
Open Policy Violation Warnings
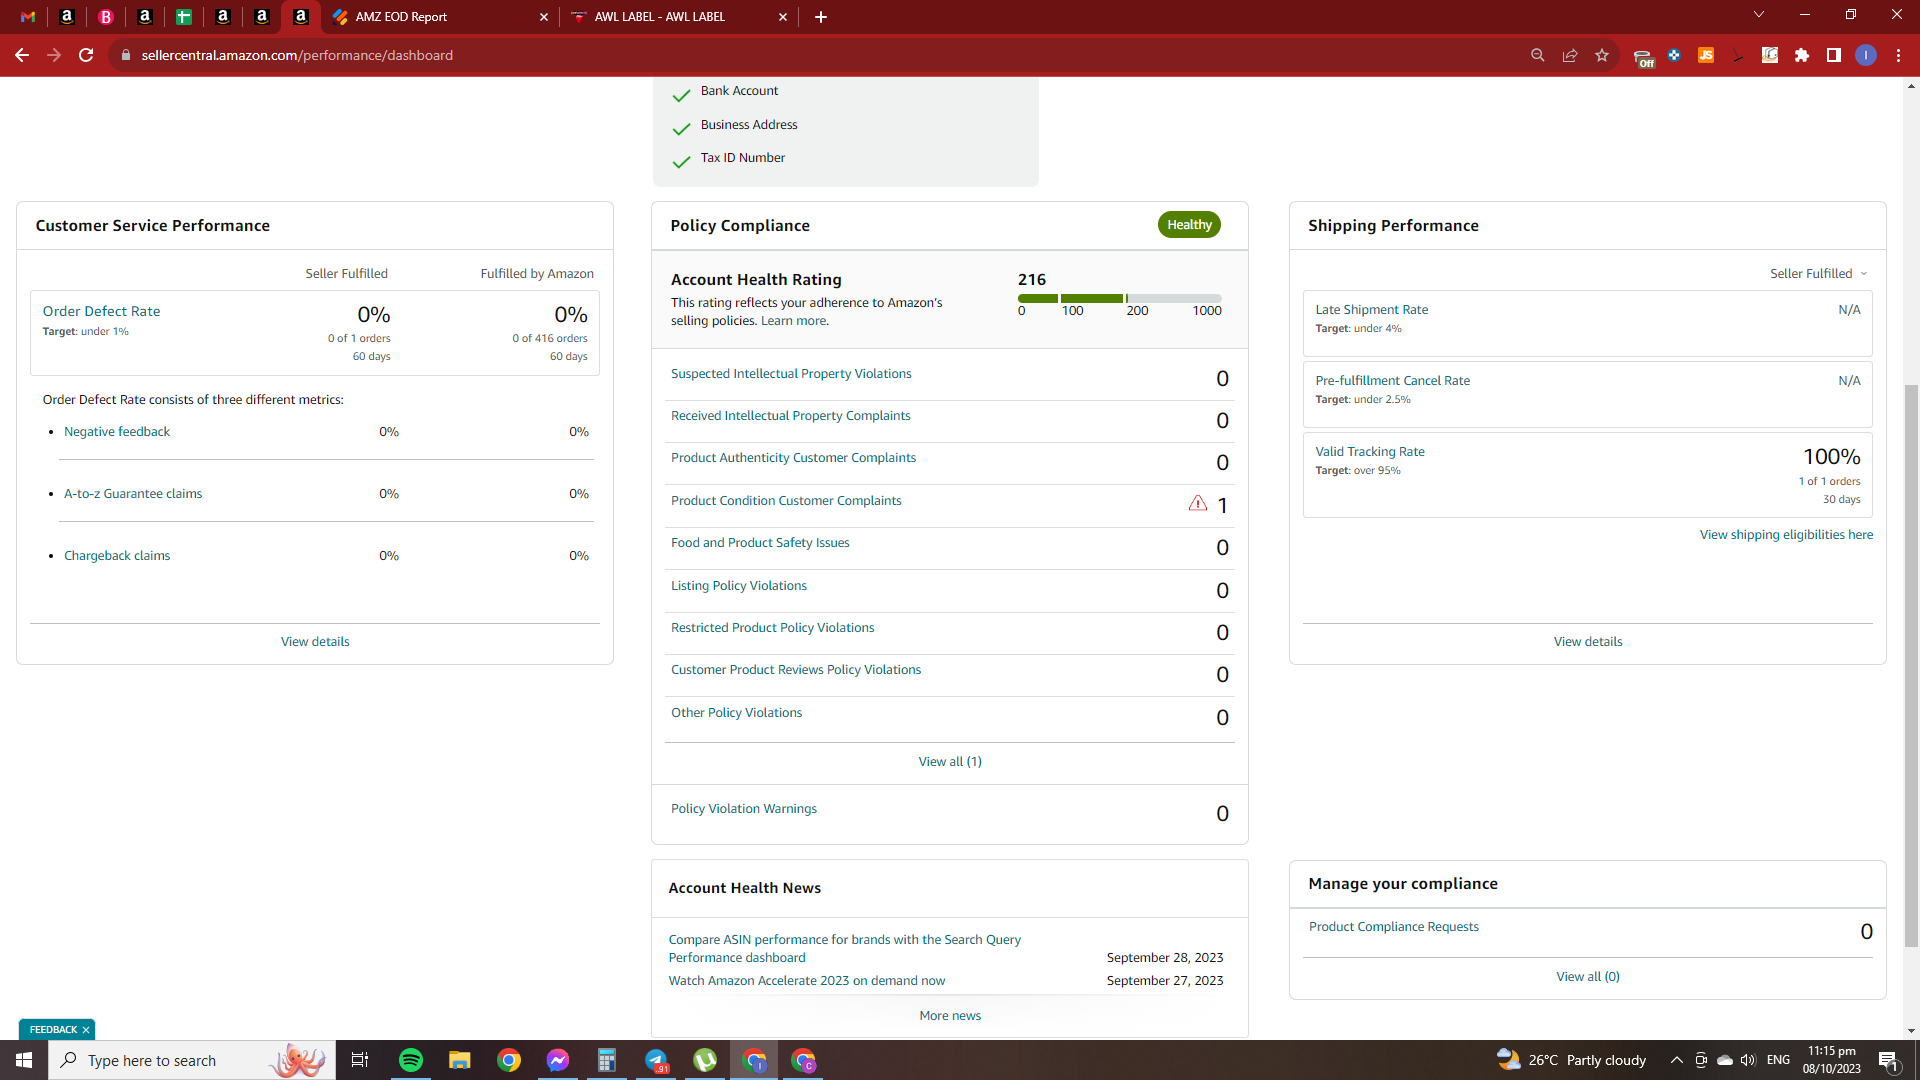click(x=744, y=808)
